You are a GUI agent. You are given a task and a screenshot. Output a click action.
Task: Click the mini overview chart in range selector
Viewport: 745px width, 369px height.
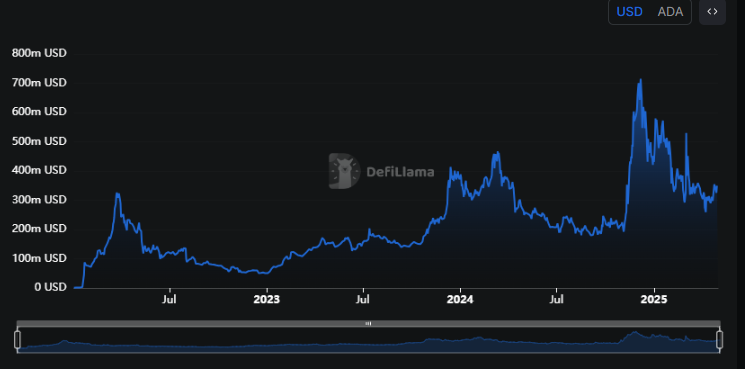point(369,340)
